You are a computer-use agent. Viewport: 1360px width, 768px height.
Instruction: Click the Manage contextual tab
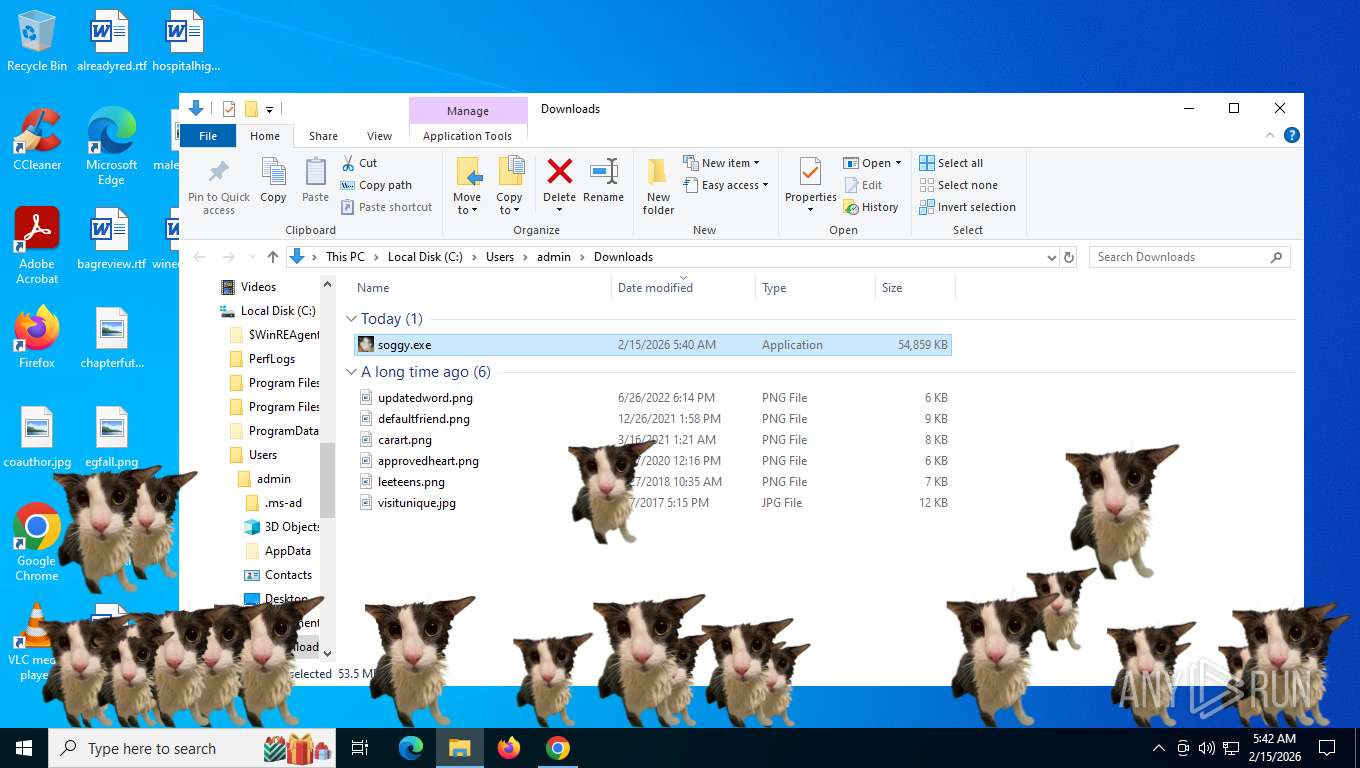[x=468, y=111]
